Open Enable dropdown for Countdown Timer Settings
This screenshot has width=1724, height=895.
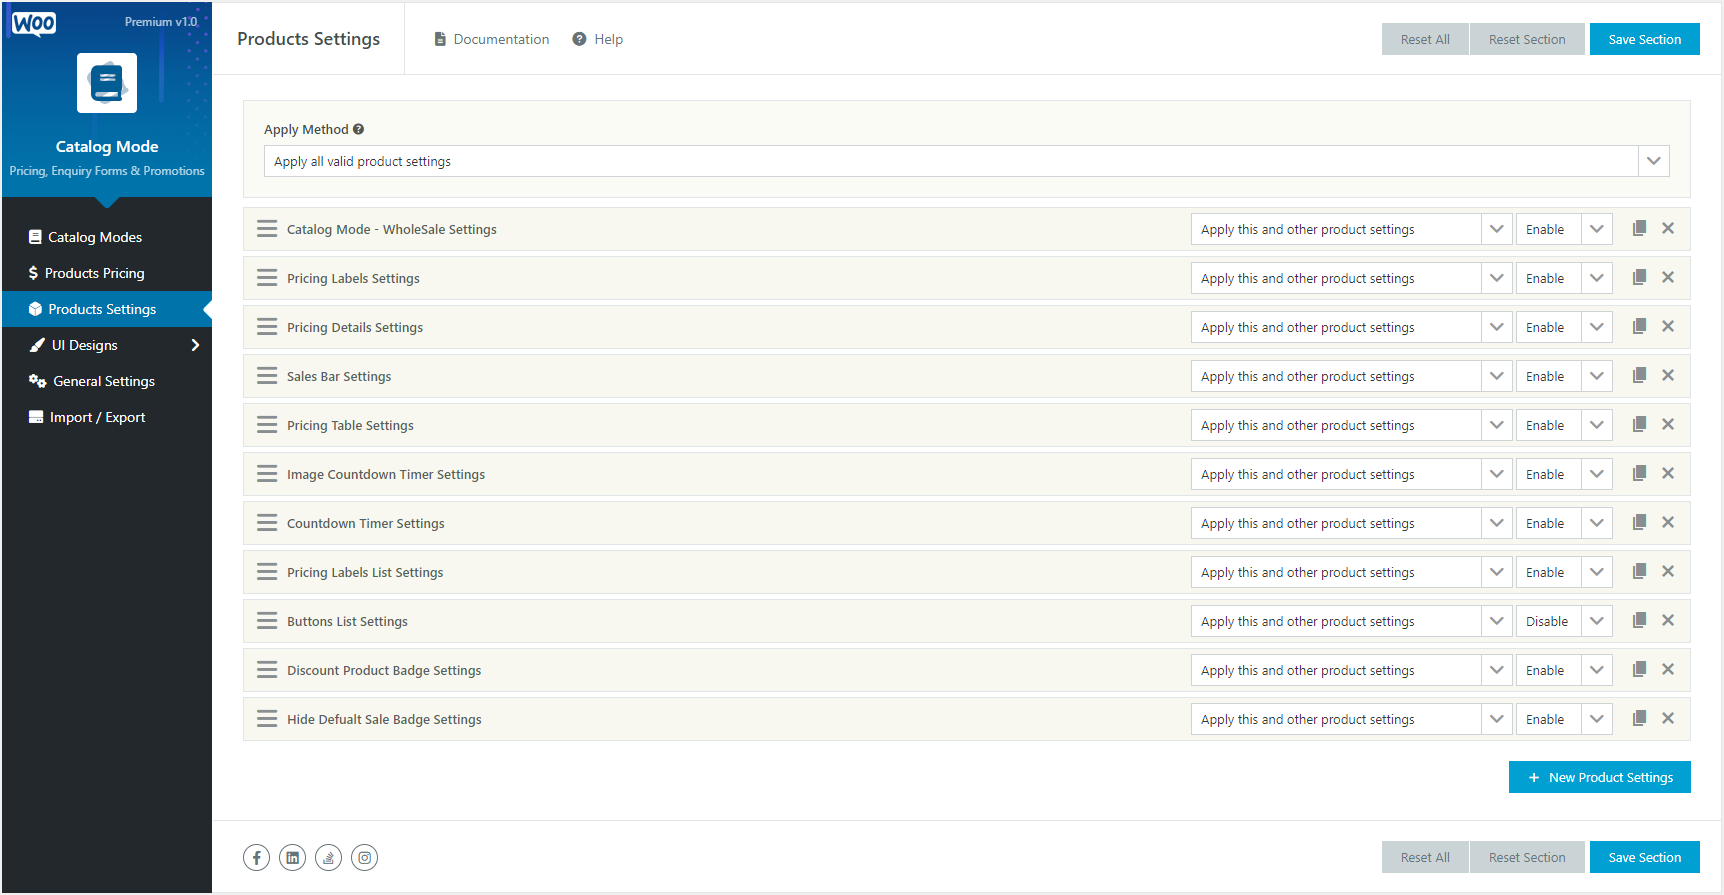click(x=1564, y=523)
